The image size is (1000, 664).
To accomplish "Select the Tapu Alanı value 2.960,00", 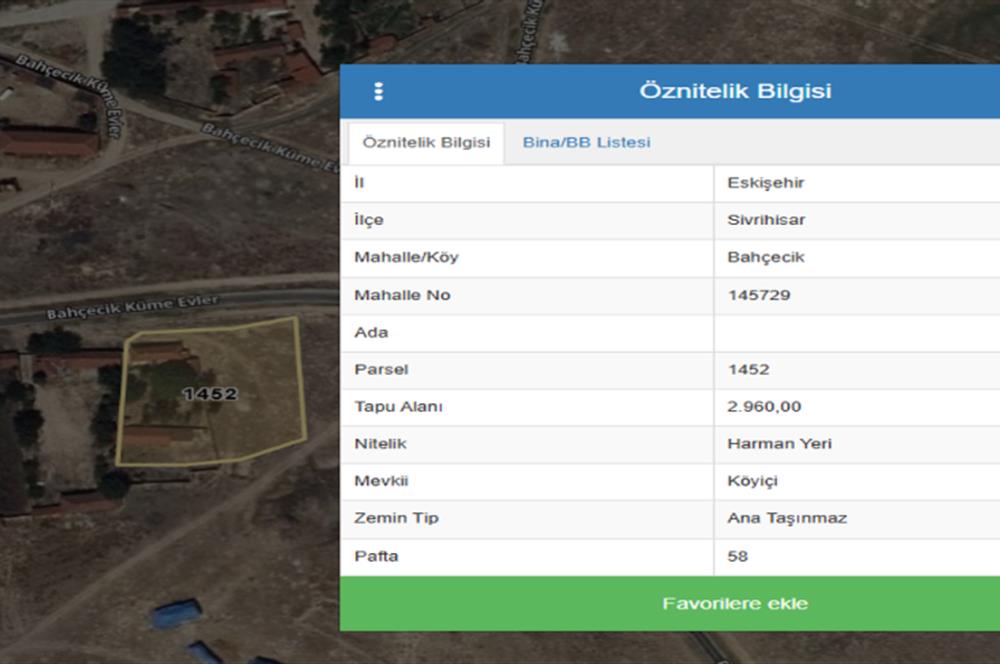I will (x=764, y=407).
